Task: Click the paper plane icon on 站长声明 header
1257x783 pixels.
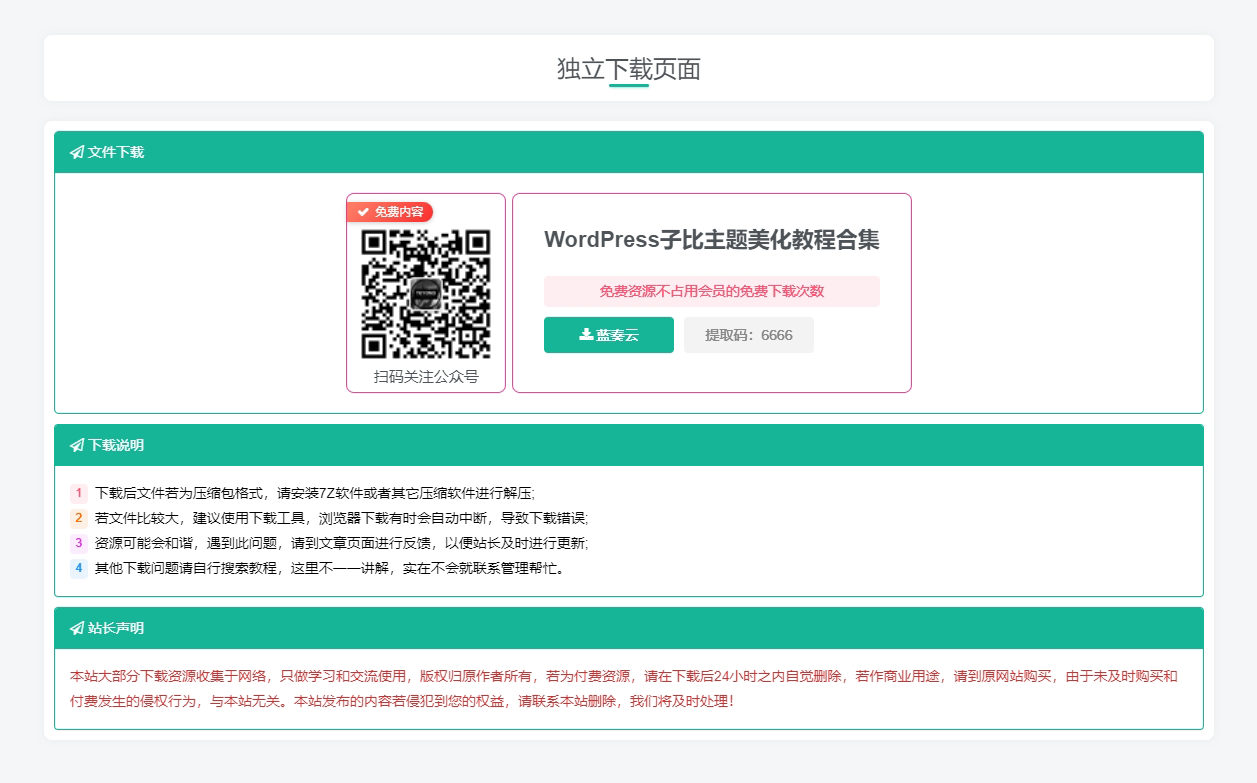Action: point(77,628)
